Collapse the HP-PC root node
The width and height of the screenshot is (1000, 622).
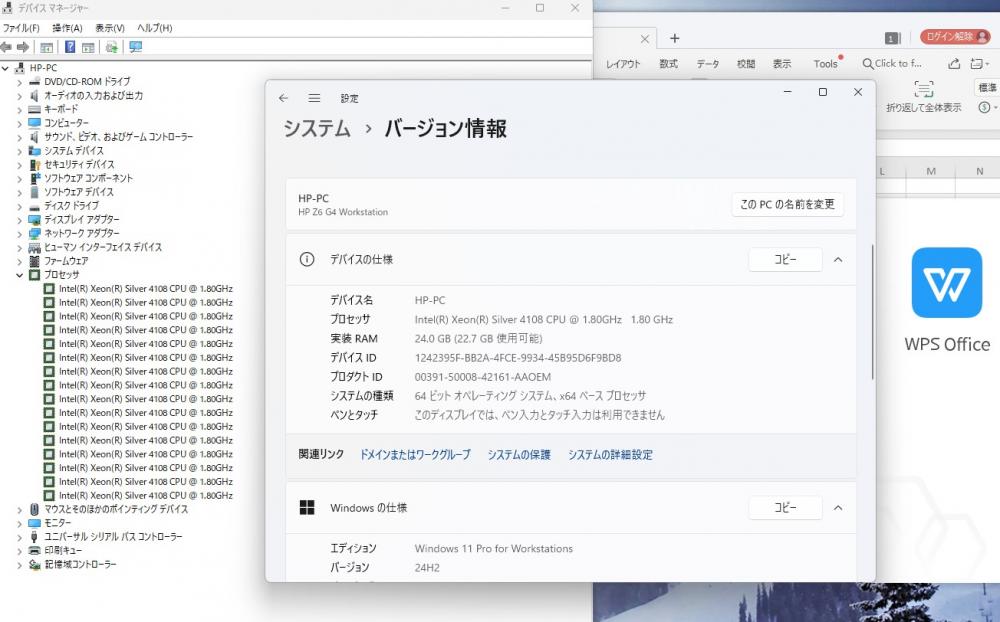click(5, 68)
